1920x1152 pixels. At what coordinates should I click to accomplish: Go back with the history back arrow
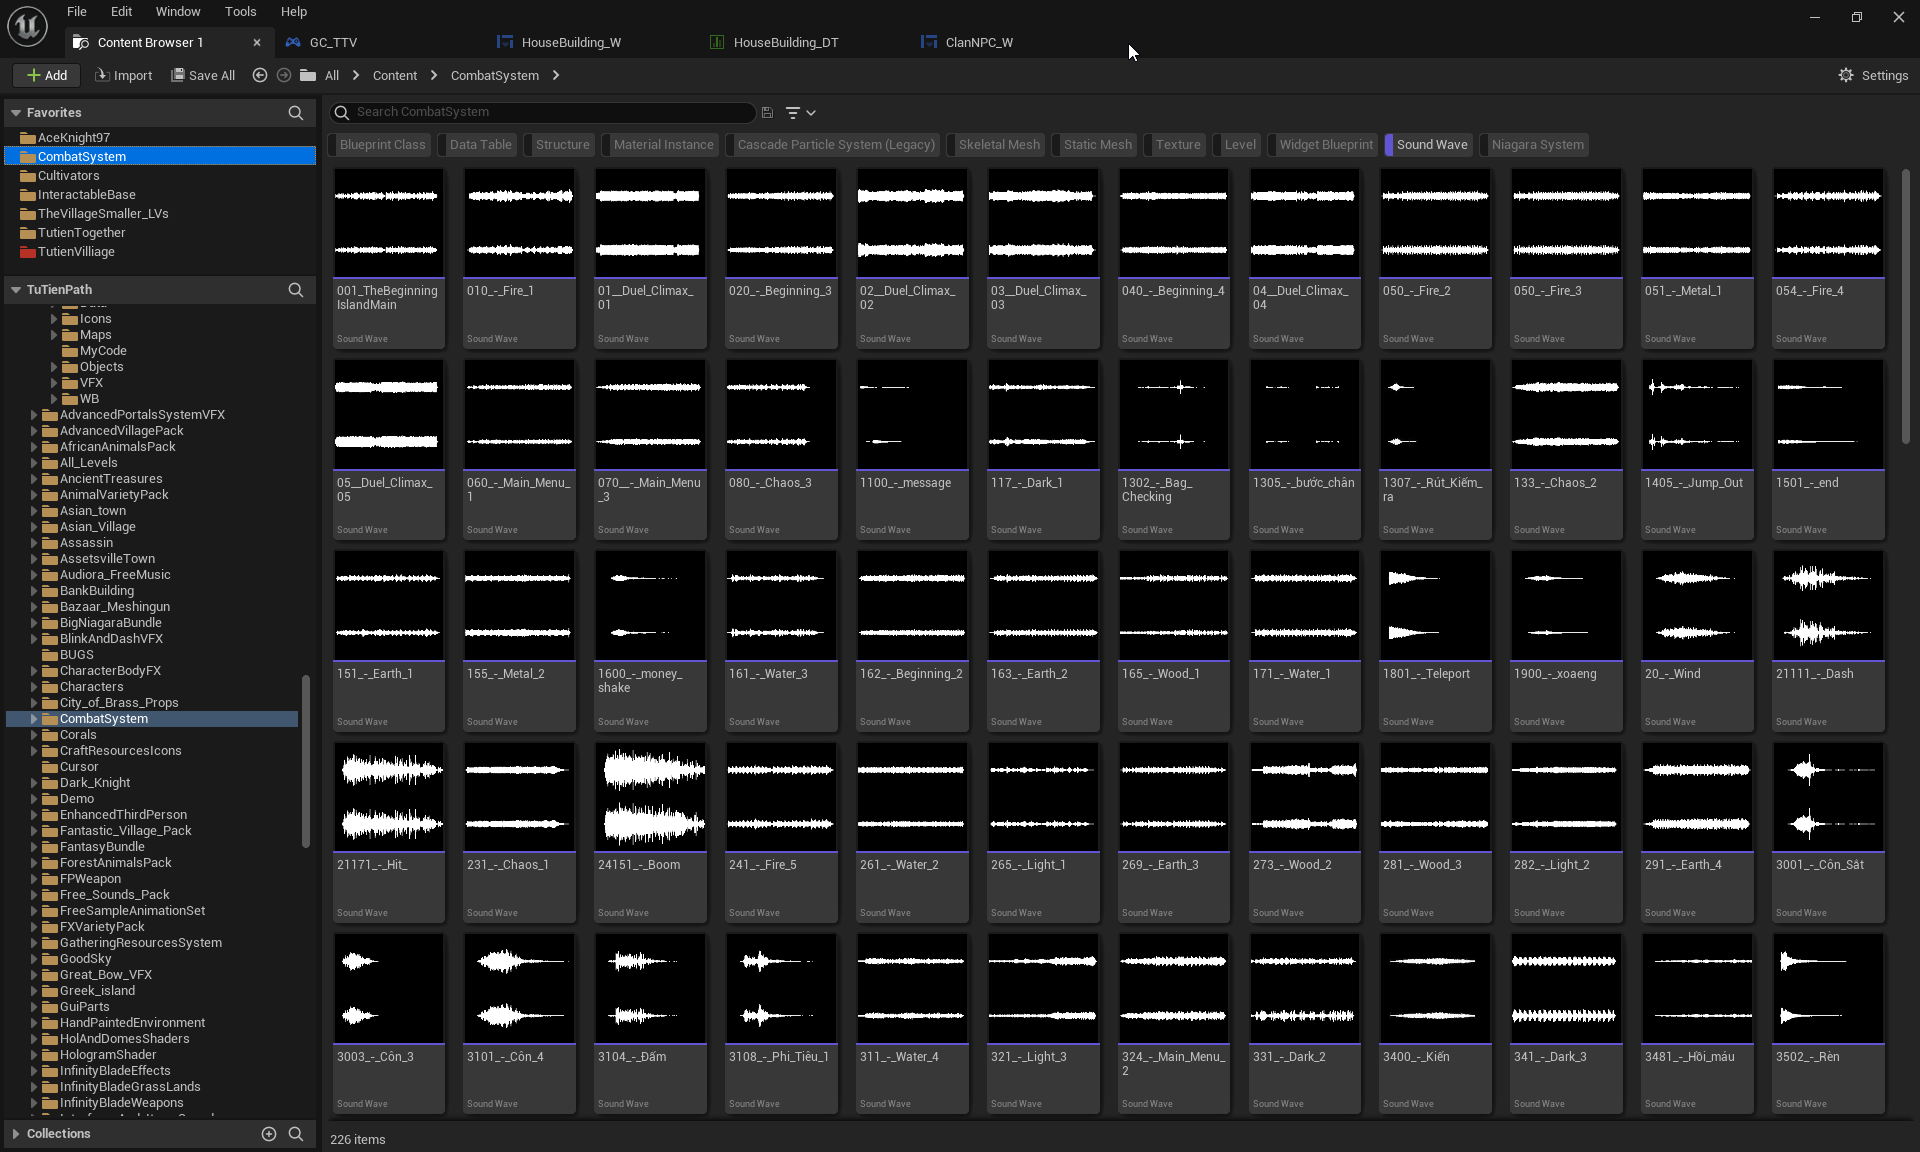(260, 75)
